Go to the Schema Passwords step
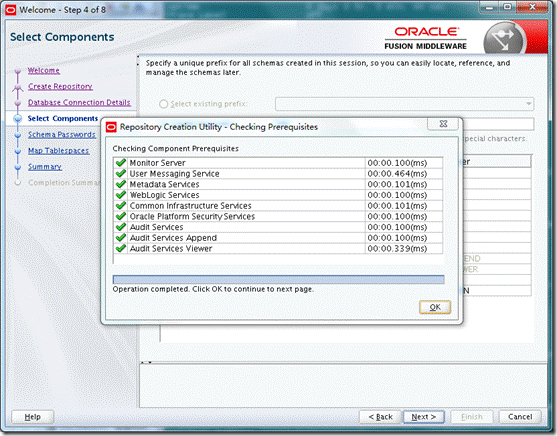The width and height of the screenshot is (557, 436). point(62,134)
